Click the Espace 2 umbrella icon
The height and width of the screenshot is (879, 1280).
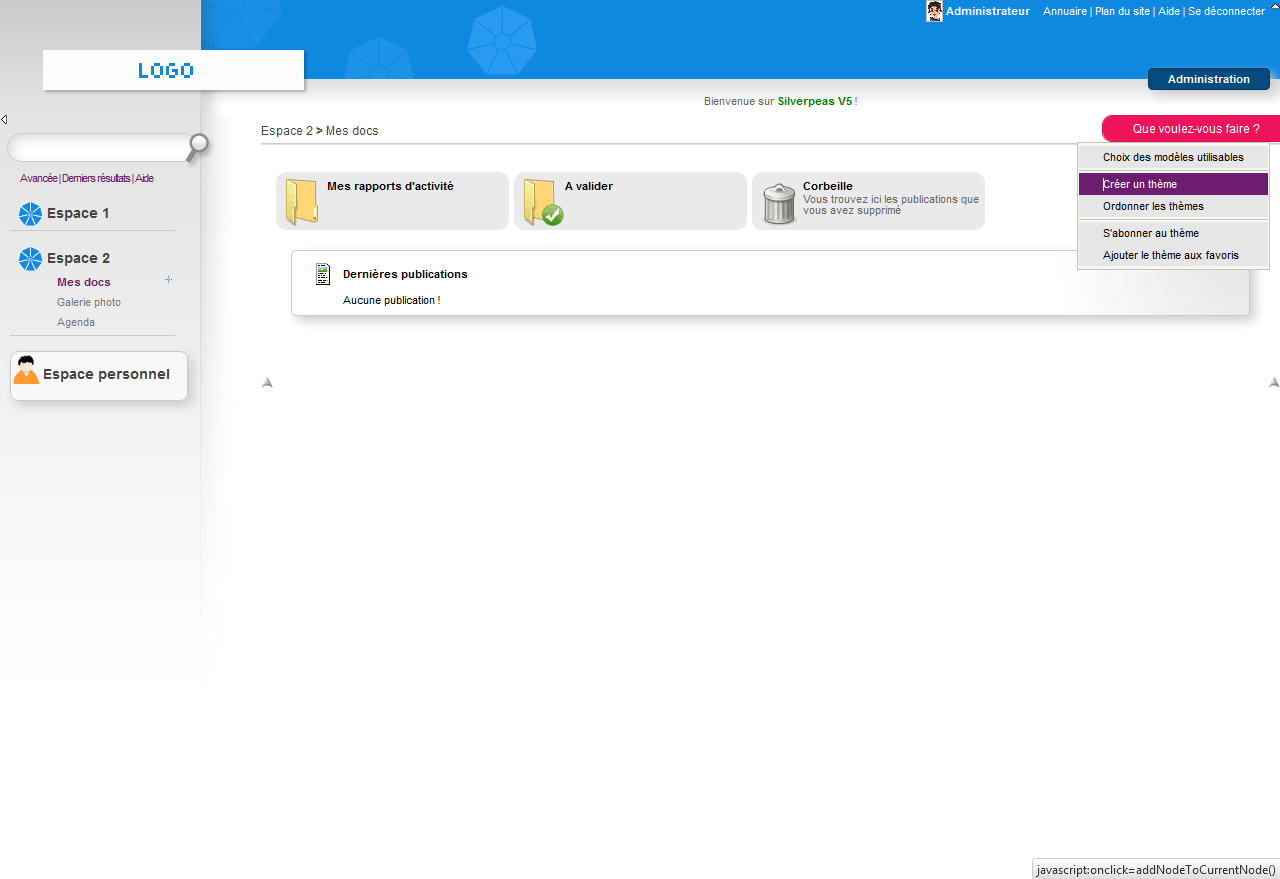click(31, 259)
